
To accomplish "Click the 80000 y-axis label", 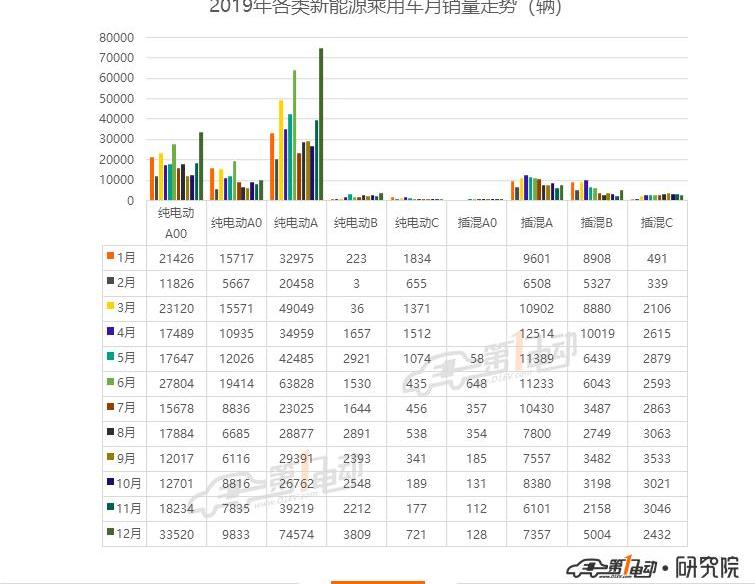I will coord(117,37).
